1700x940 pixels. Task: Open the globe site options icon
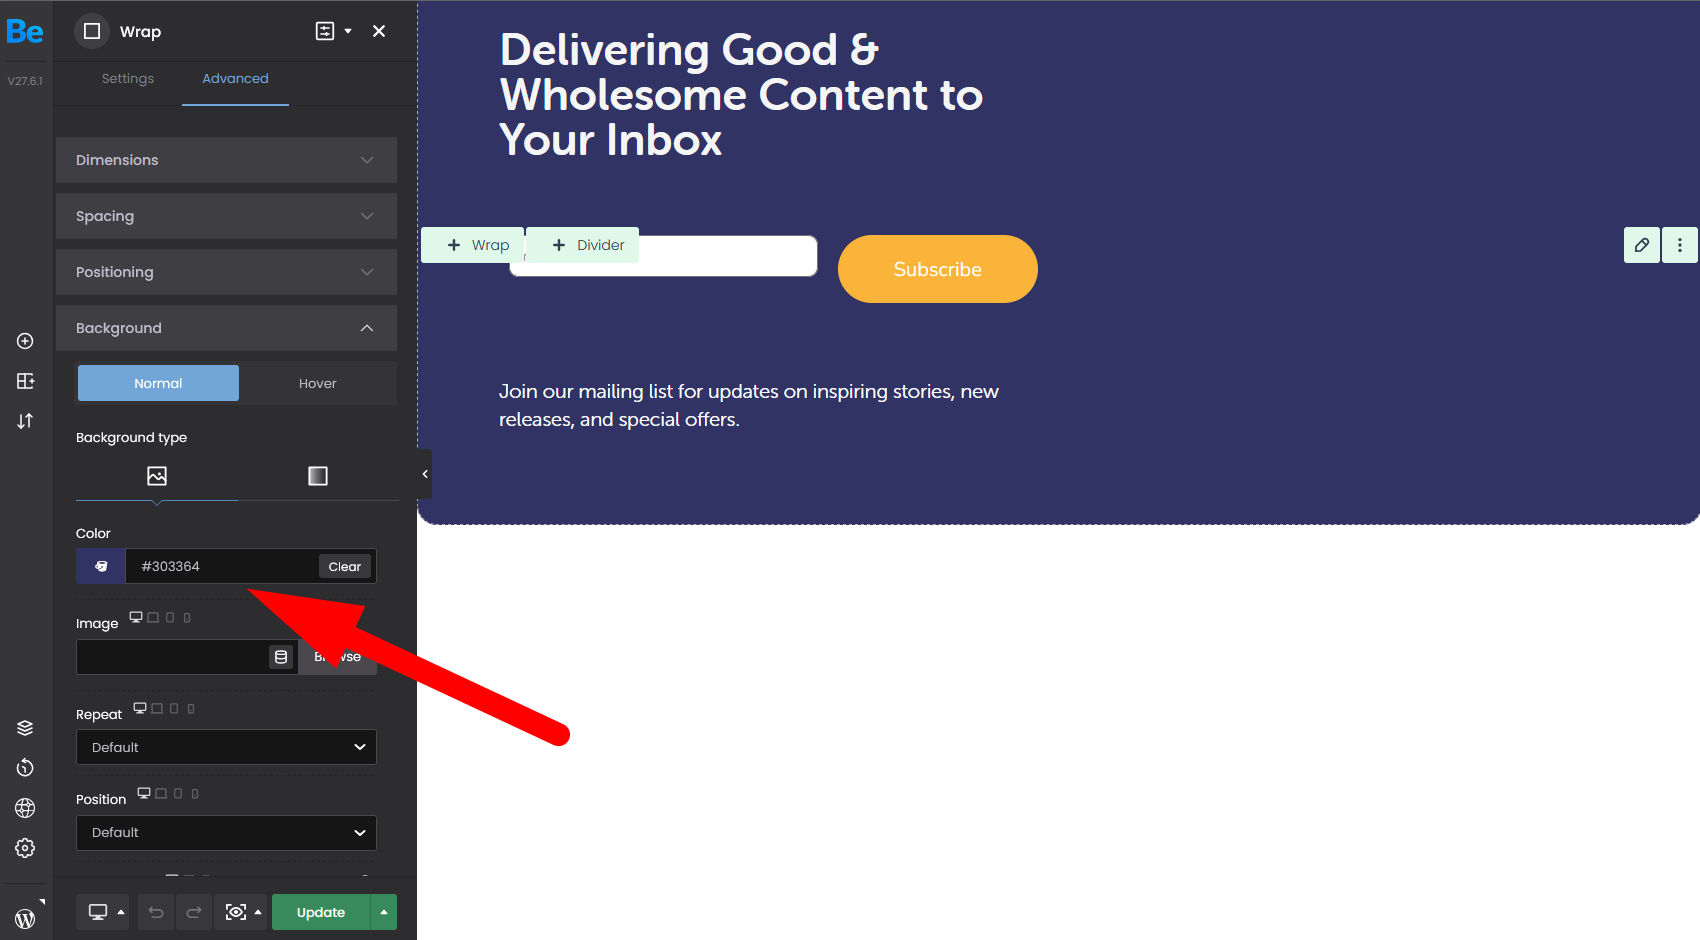click(25, 808)
